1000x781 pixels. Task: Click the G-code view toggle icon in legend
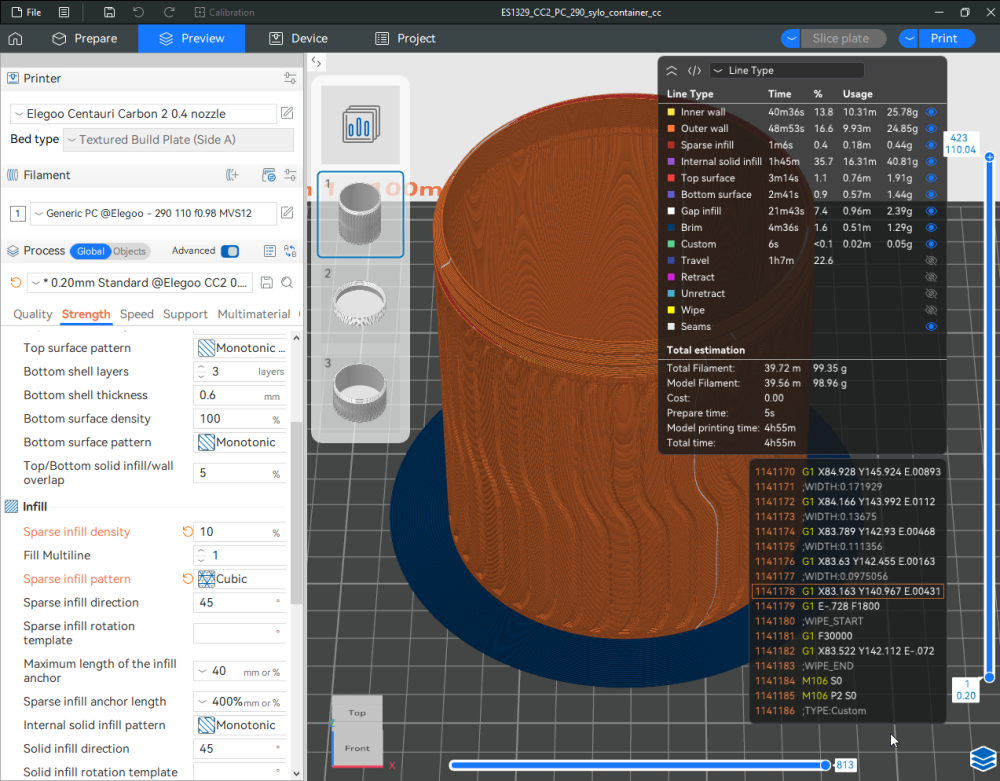694,71
